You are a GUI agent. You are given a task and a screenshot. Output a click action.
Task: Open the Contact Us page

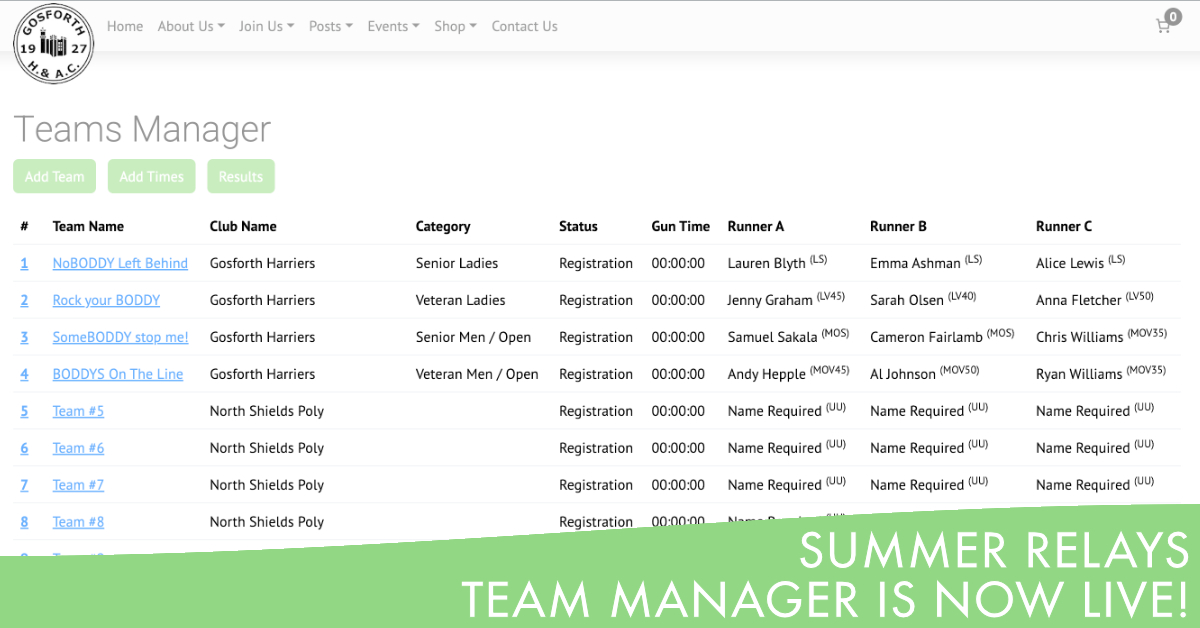point(524,26)
